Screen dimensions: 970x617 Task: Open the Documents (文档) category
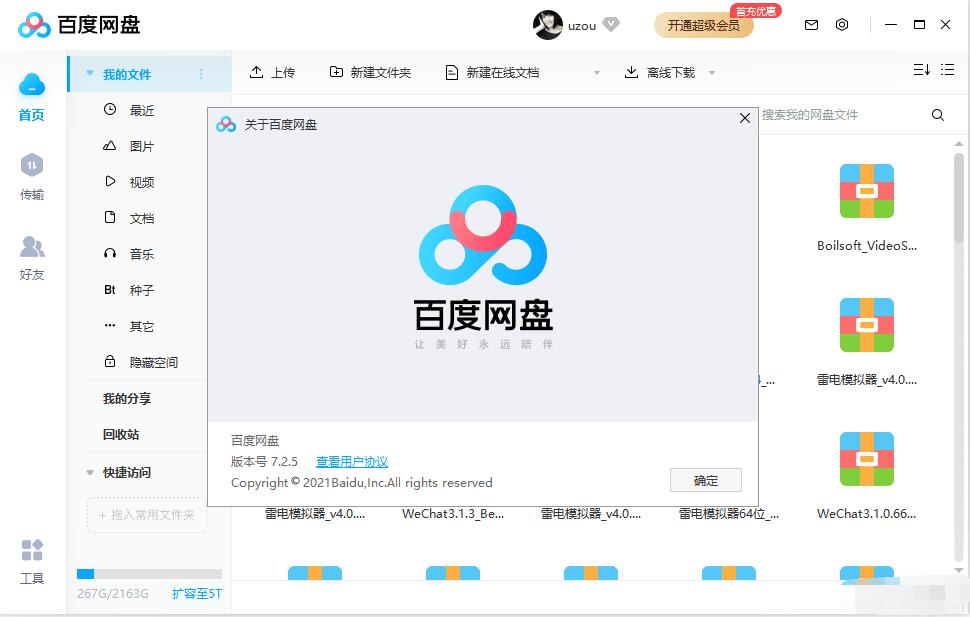pos(142,218)
